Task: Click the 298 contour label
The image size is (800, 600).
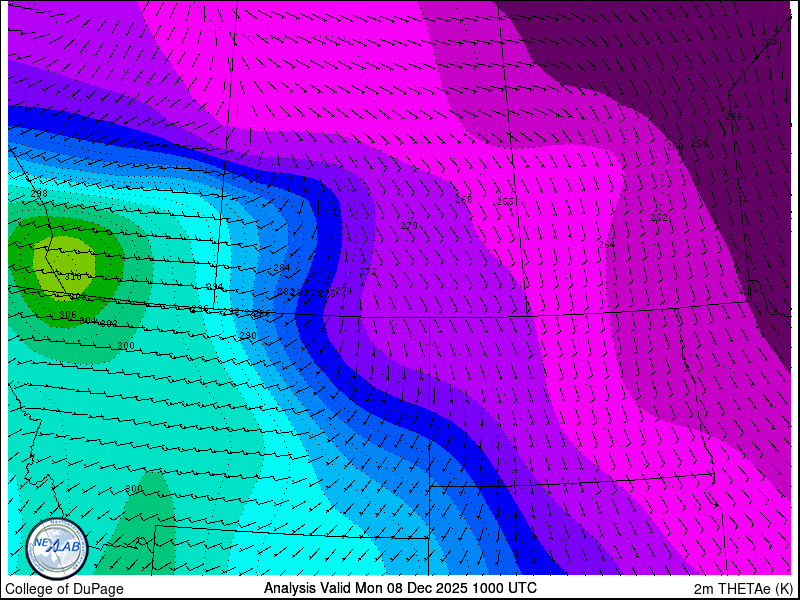Action: point(39,194)
